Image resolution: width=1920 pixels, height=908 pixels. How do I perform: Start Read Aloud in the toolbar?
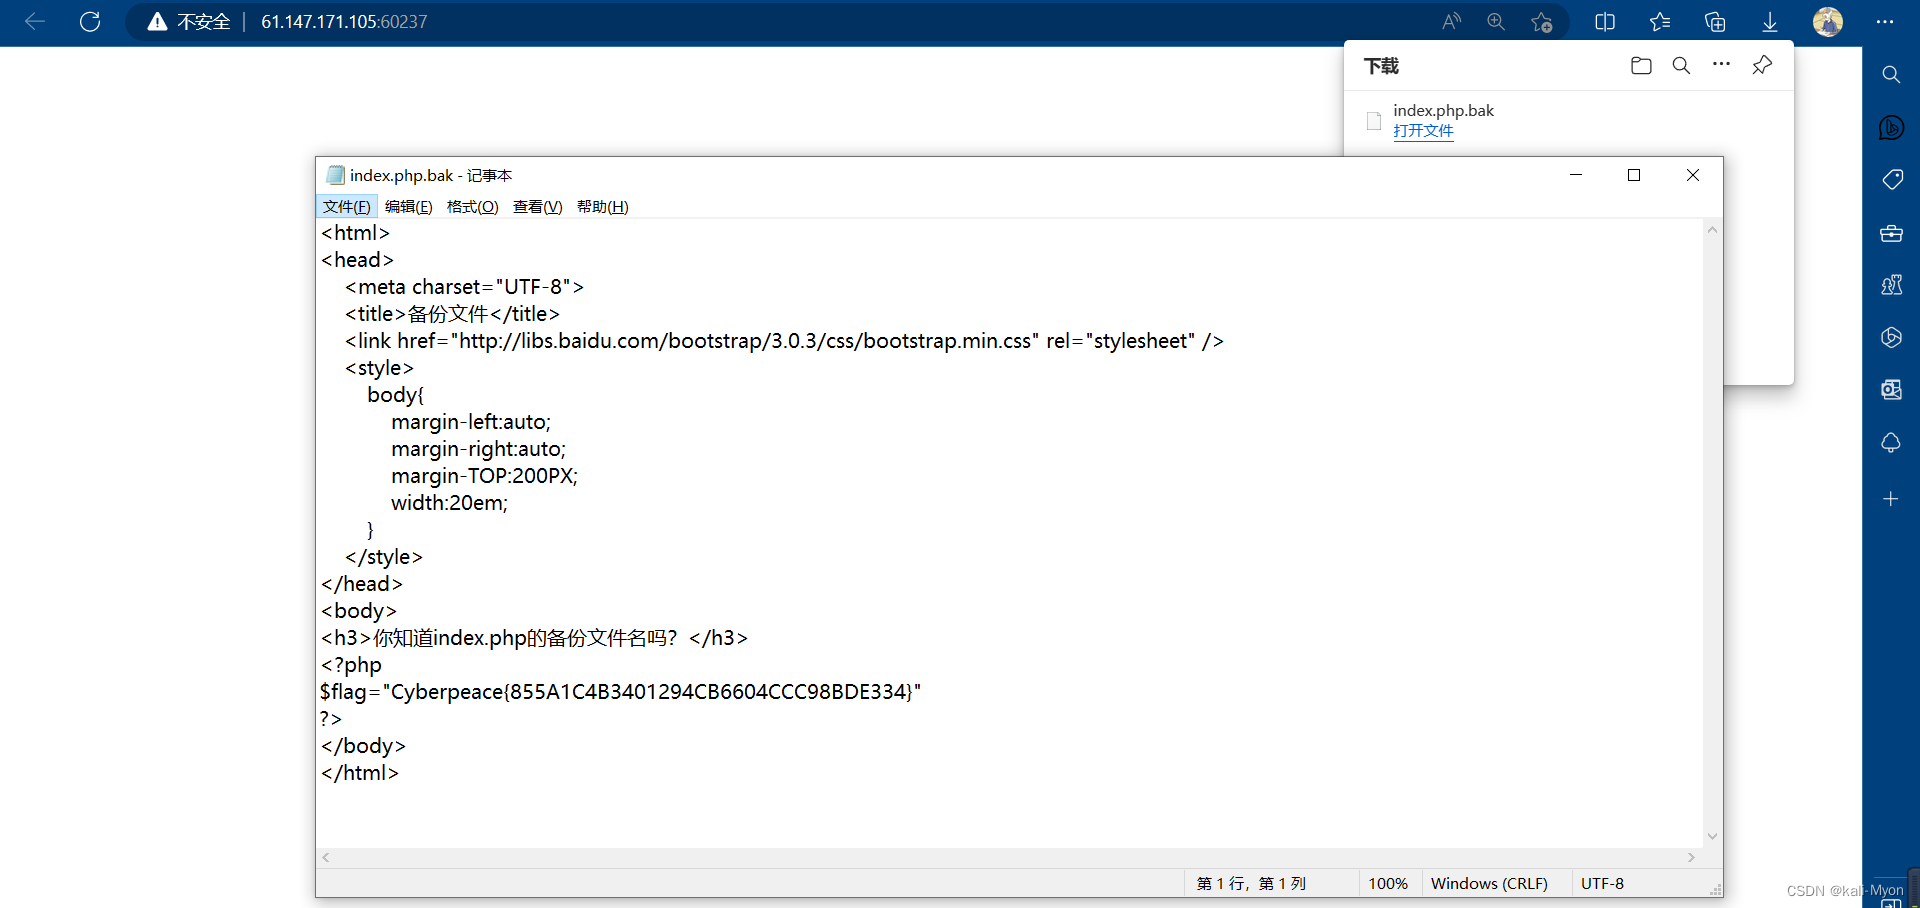pyautogui.click(x=1452, y=21)
